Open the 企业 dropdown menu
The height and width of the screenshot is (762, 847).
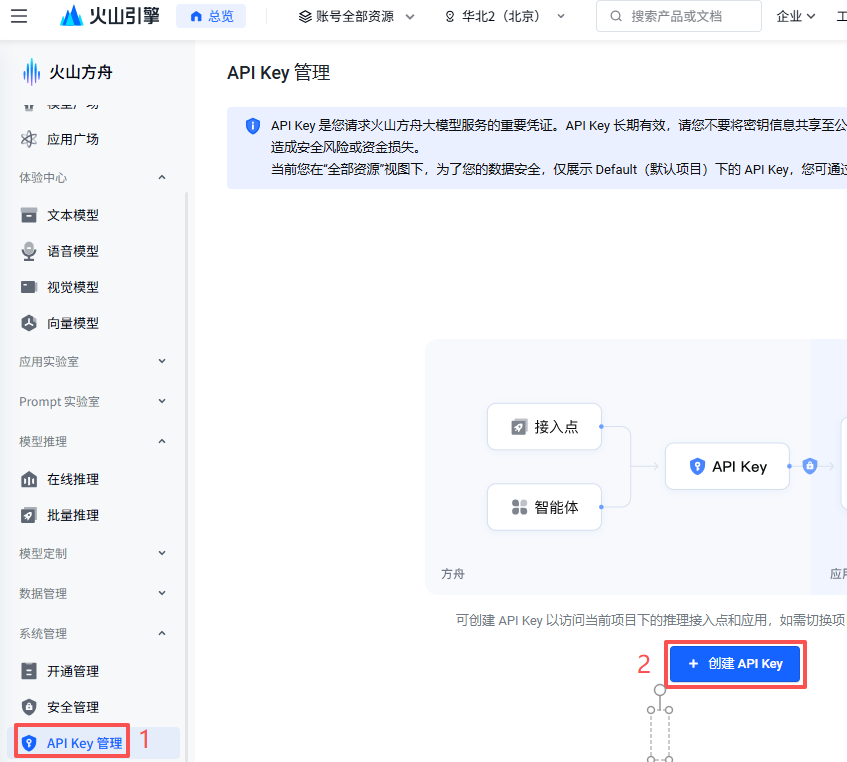(795, 17)
